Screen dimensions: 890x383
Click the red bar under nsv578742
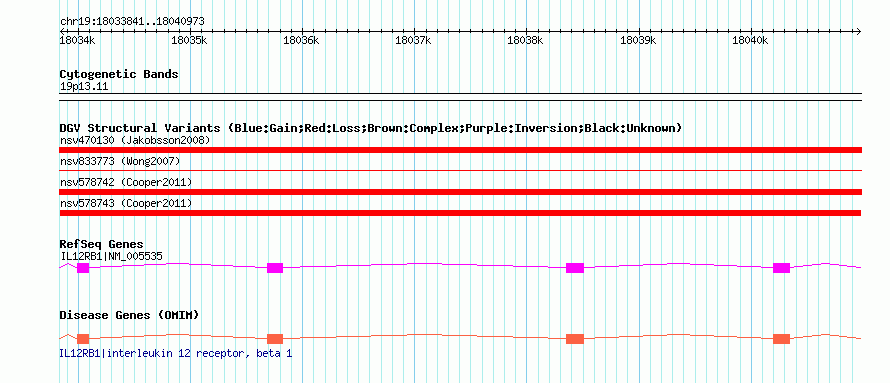tap(460, 192)
